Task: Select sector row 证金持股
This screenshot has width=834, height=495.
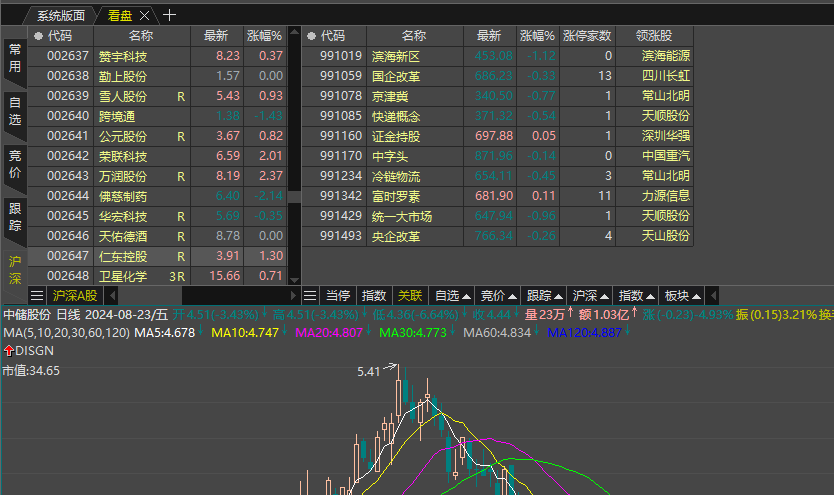Action: pos(497,136)
